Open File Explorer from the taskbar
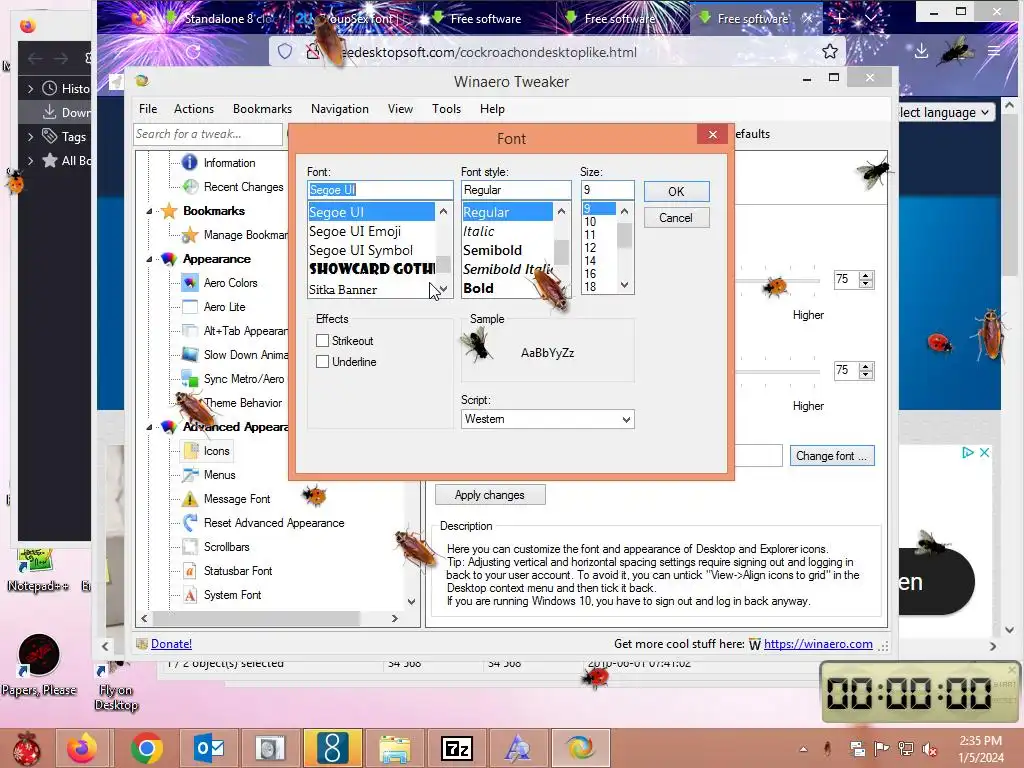 click(x=395, y=748)
